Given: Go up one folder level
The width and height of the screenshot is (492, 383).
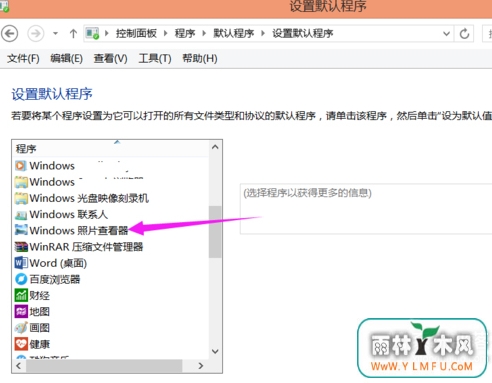Looking at the screenshot, I should tap(73, 33).
